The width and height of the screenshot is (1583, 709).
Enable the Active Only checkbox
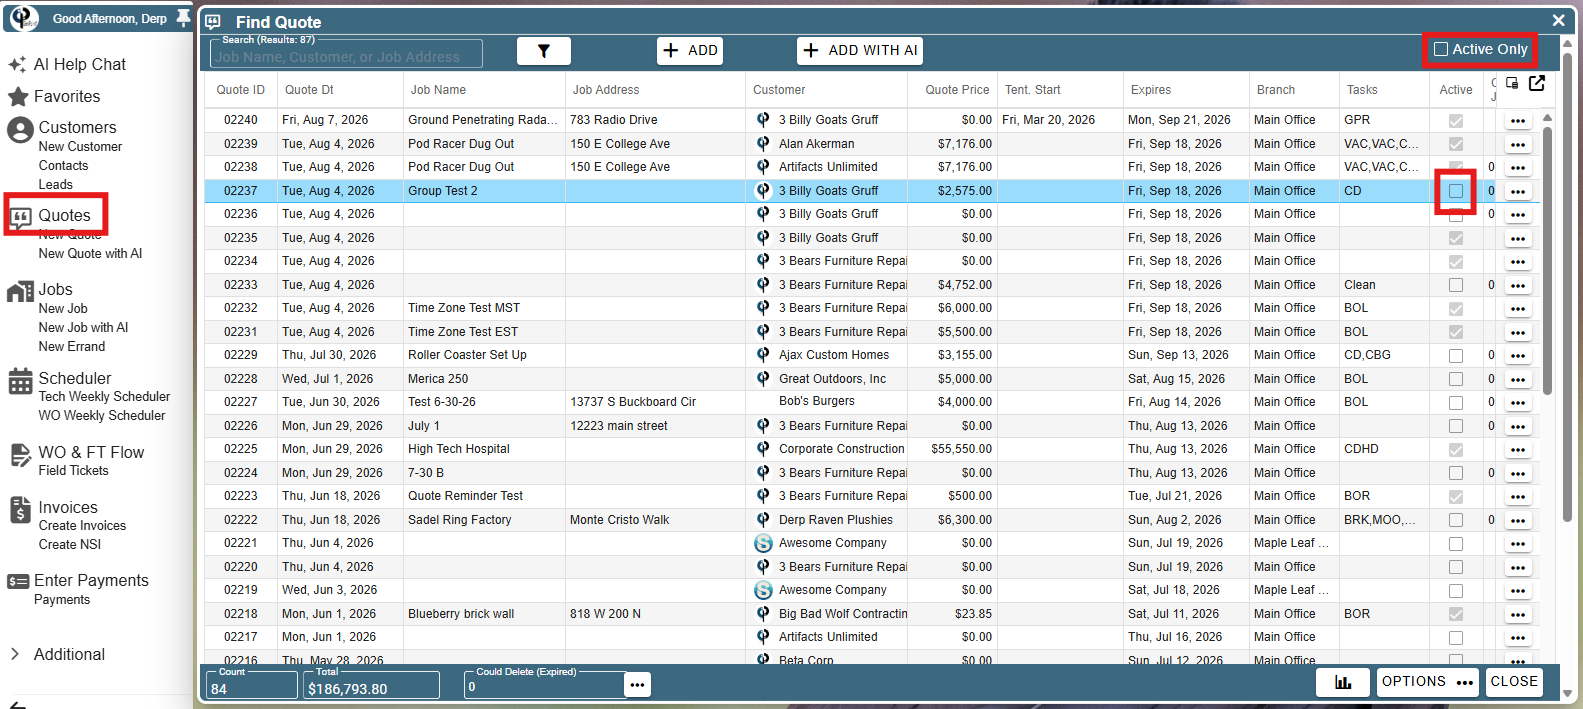(x=1441, y=49)
